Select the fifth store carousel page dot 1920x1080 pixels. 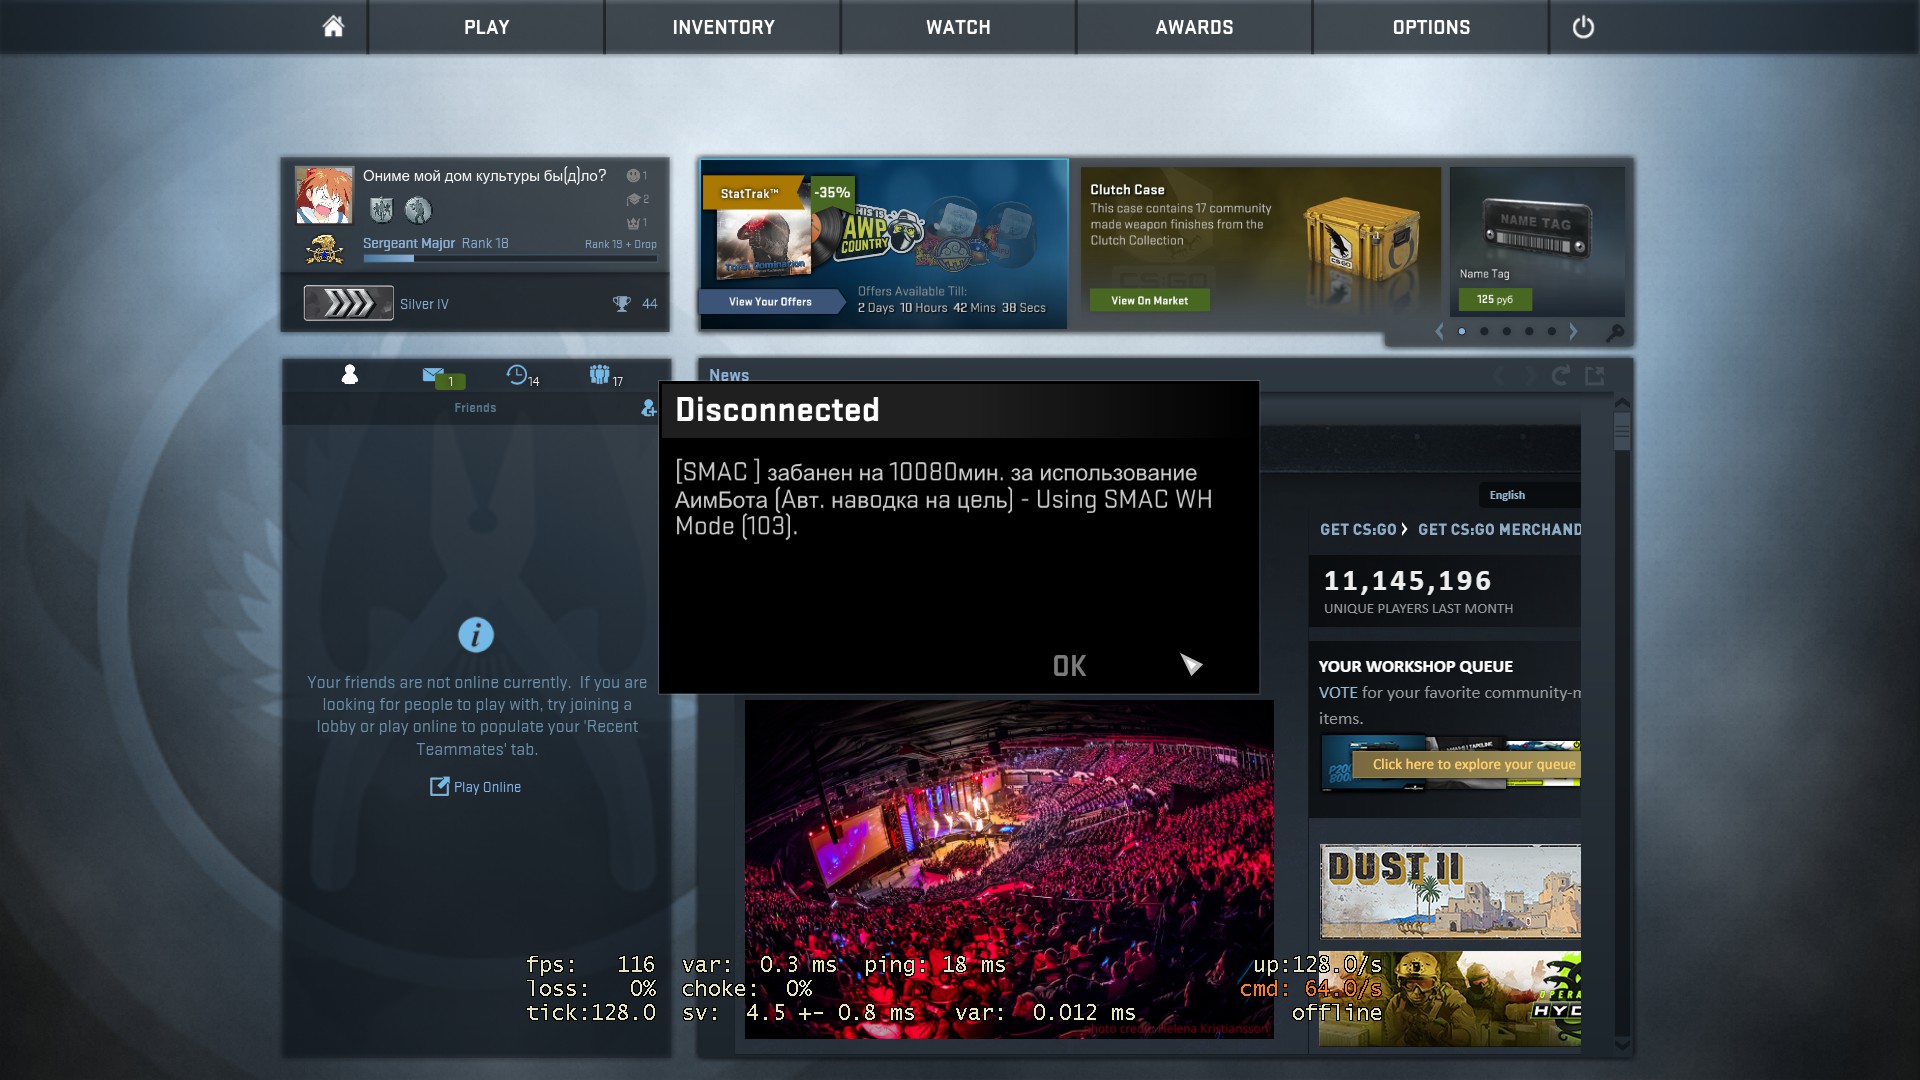1551,331
